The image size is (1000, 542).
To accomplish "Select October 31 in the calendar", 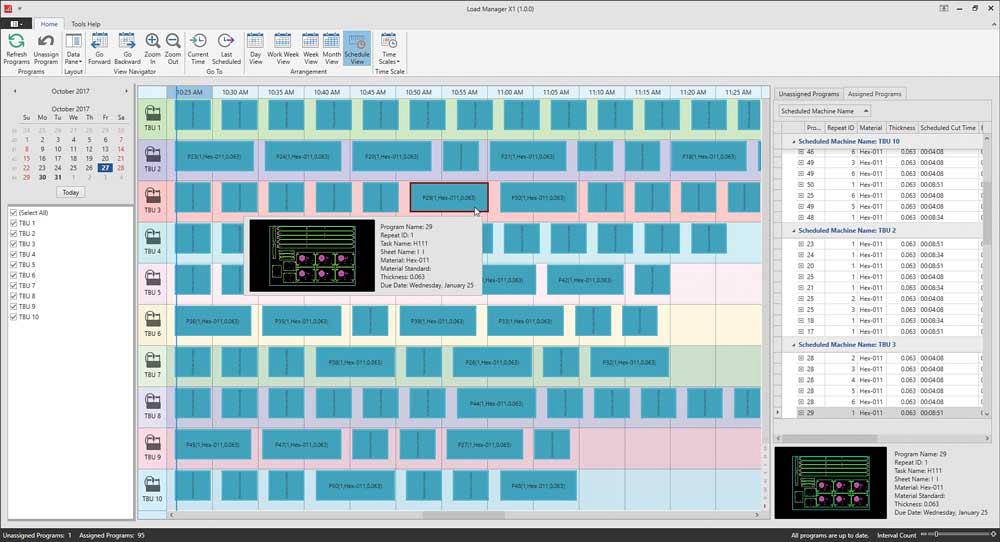I will 42,177.
